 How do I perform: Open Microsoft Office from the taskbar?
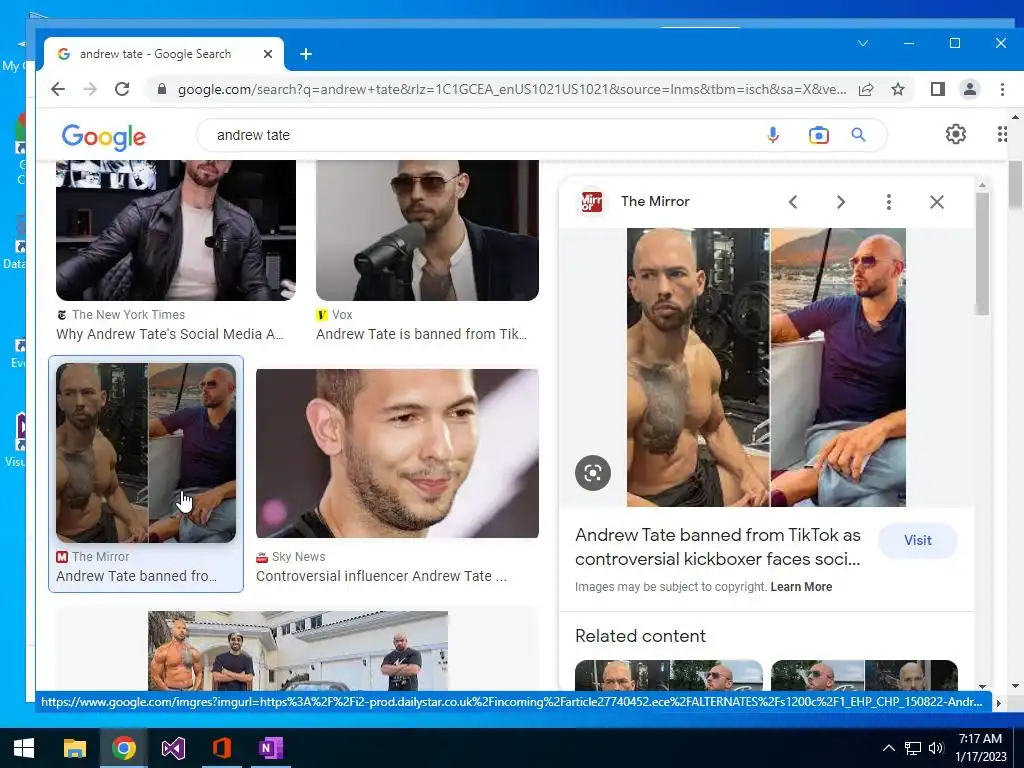222,748
